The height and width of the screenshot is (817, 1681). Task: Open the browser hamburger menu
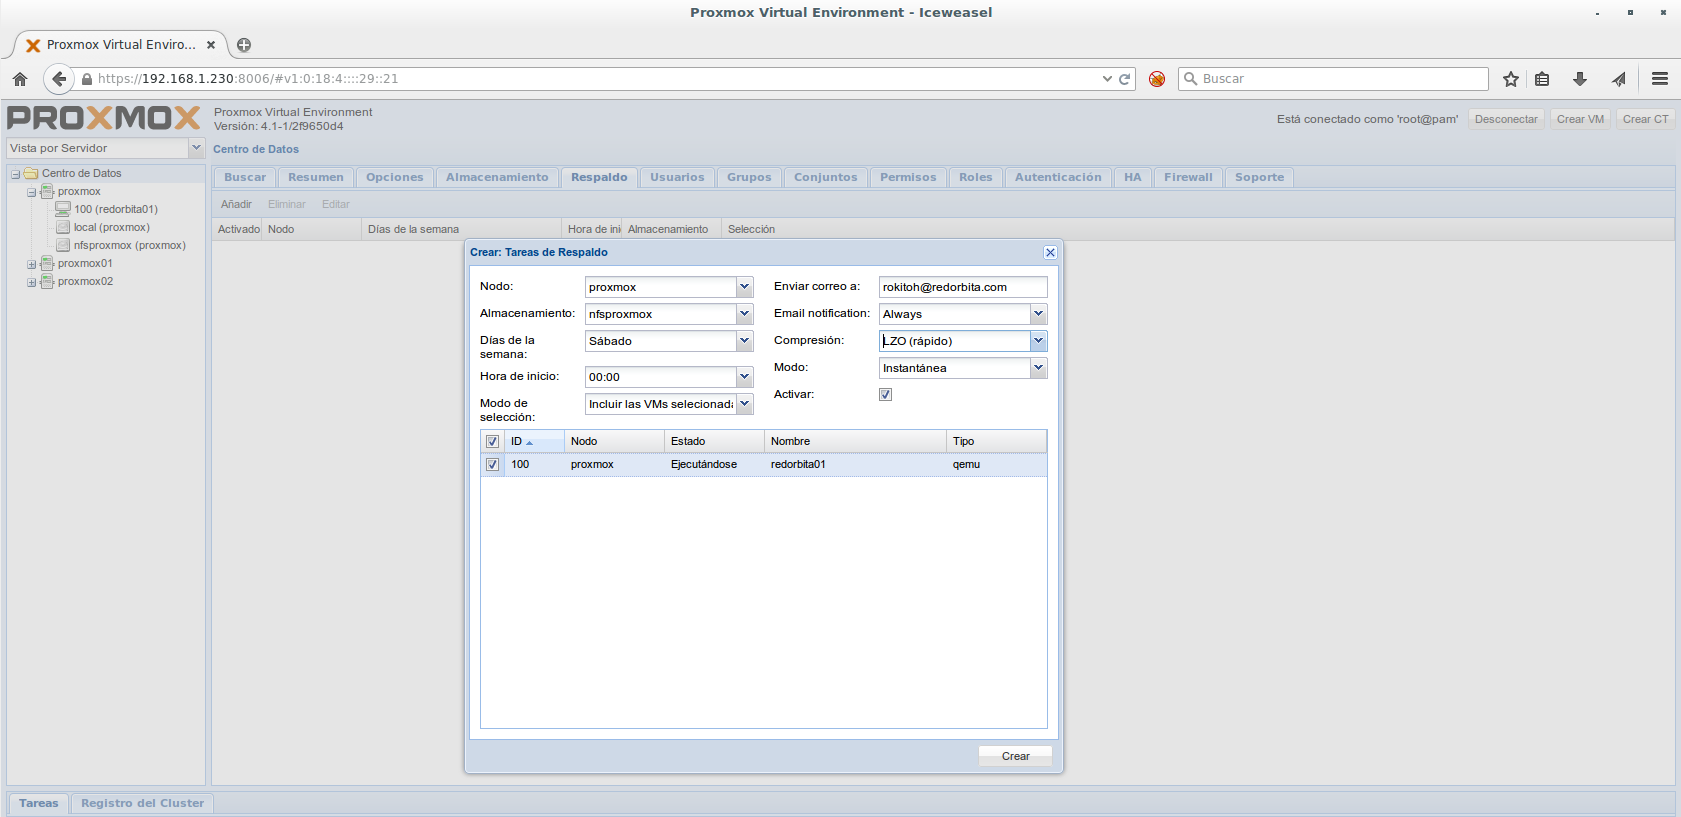(x=1660, y=79)
